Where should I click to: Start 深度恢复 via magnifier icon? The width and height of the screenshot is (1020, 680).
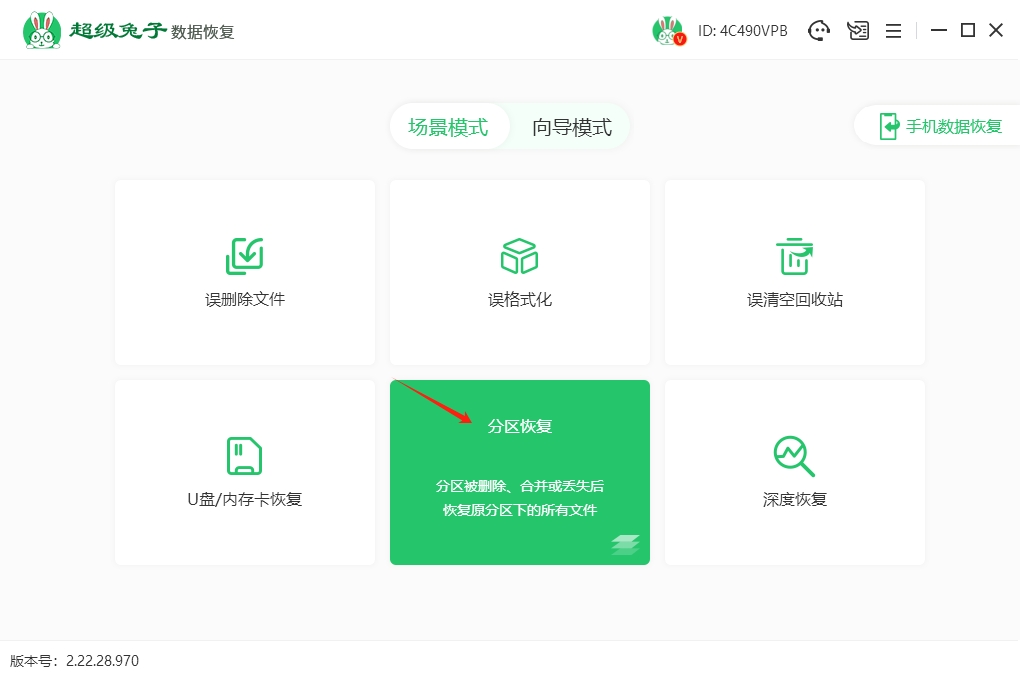(x=795, y=456)
